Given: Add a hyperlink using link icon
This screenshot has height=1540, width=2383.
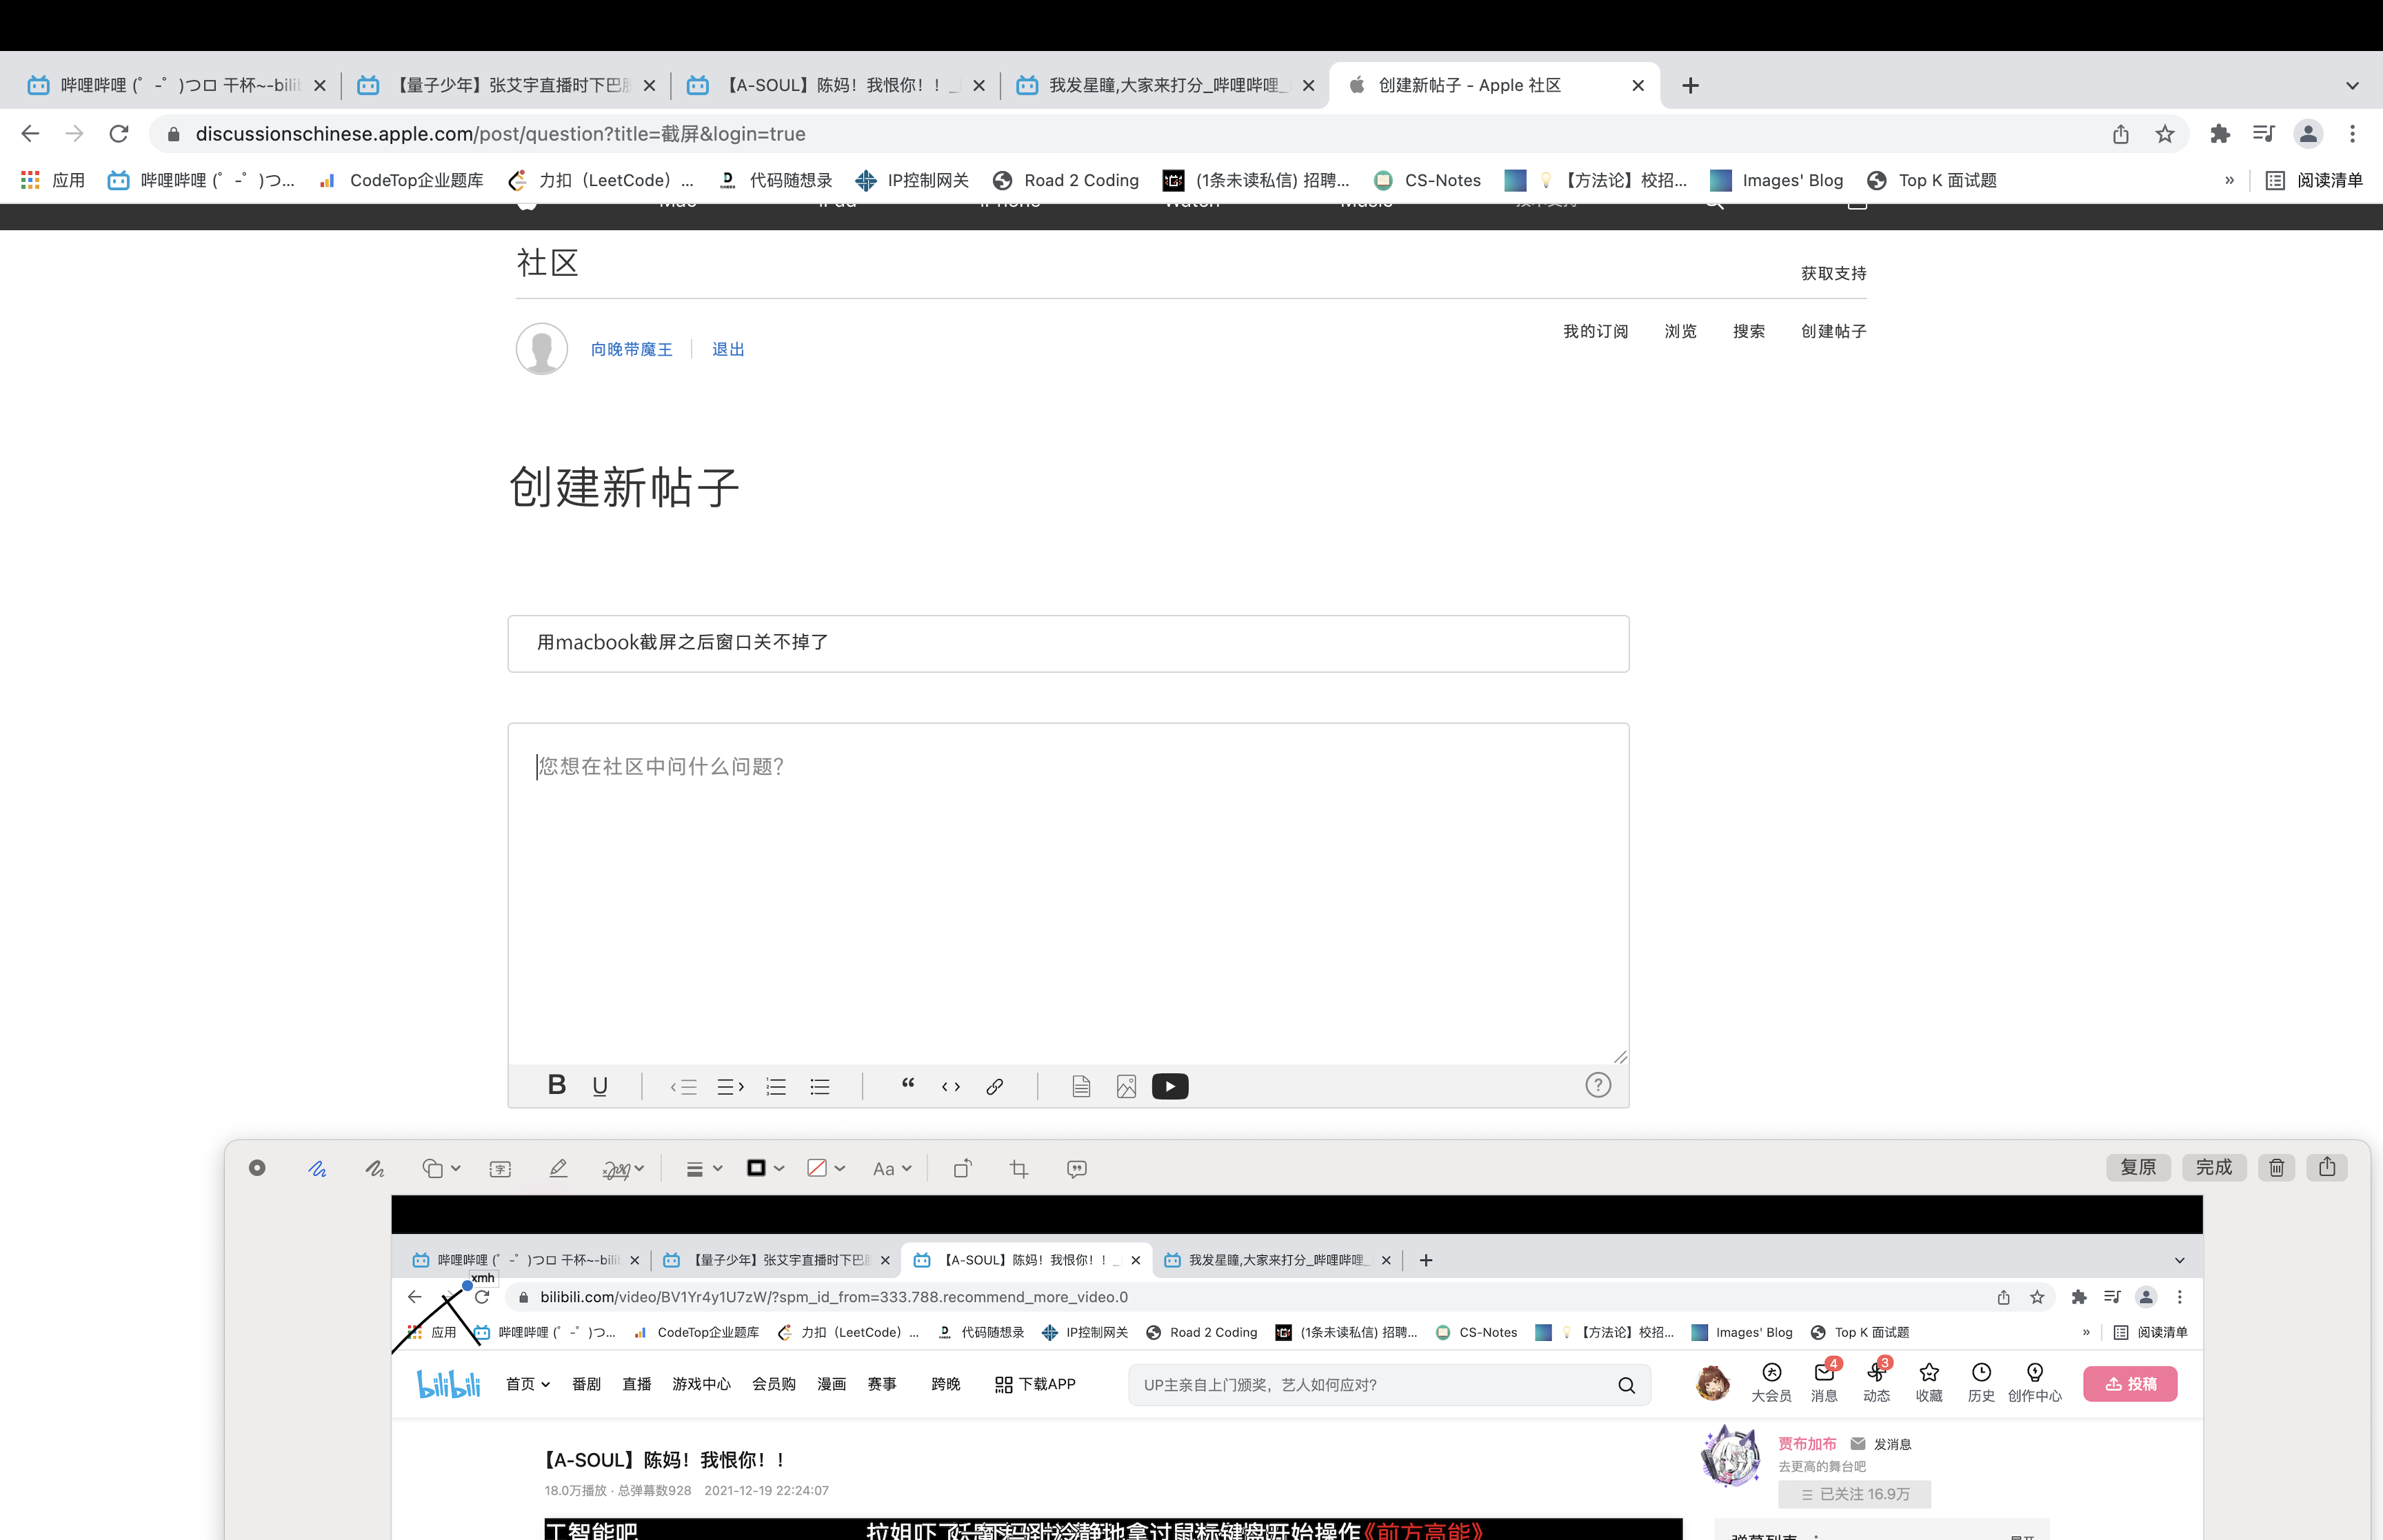Looking at the screenshot, I should tap(994, 1086).
